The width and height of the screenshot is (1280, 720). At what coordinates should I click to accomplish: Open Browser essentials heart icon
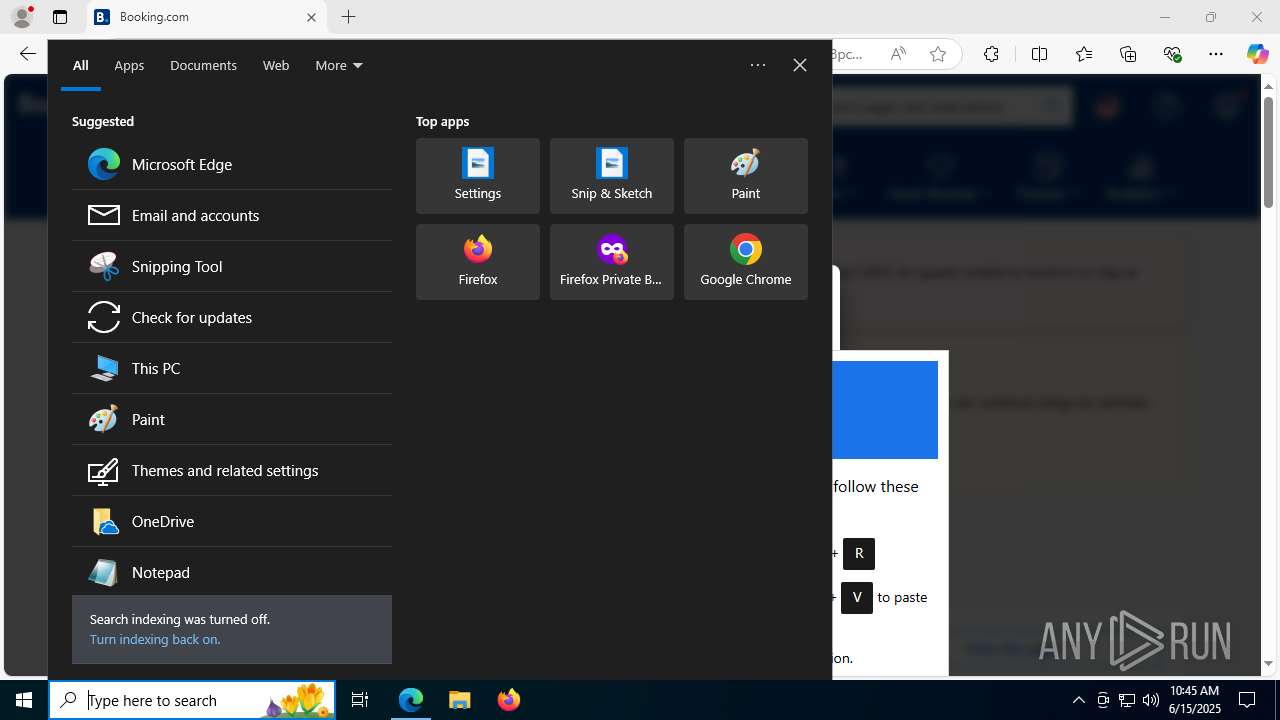[x=1172, y=54]
